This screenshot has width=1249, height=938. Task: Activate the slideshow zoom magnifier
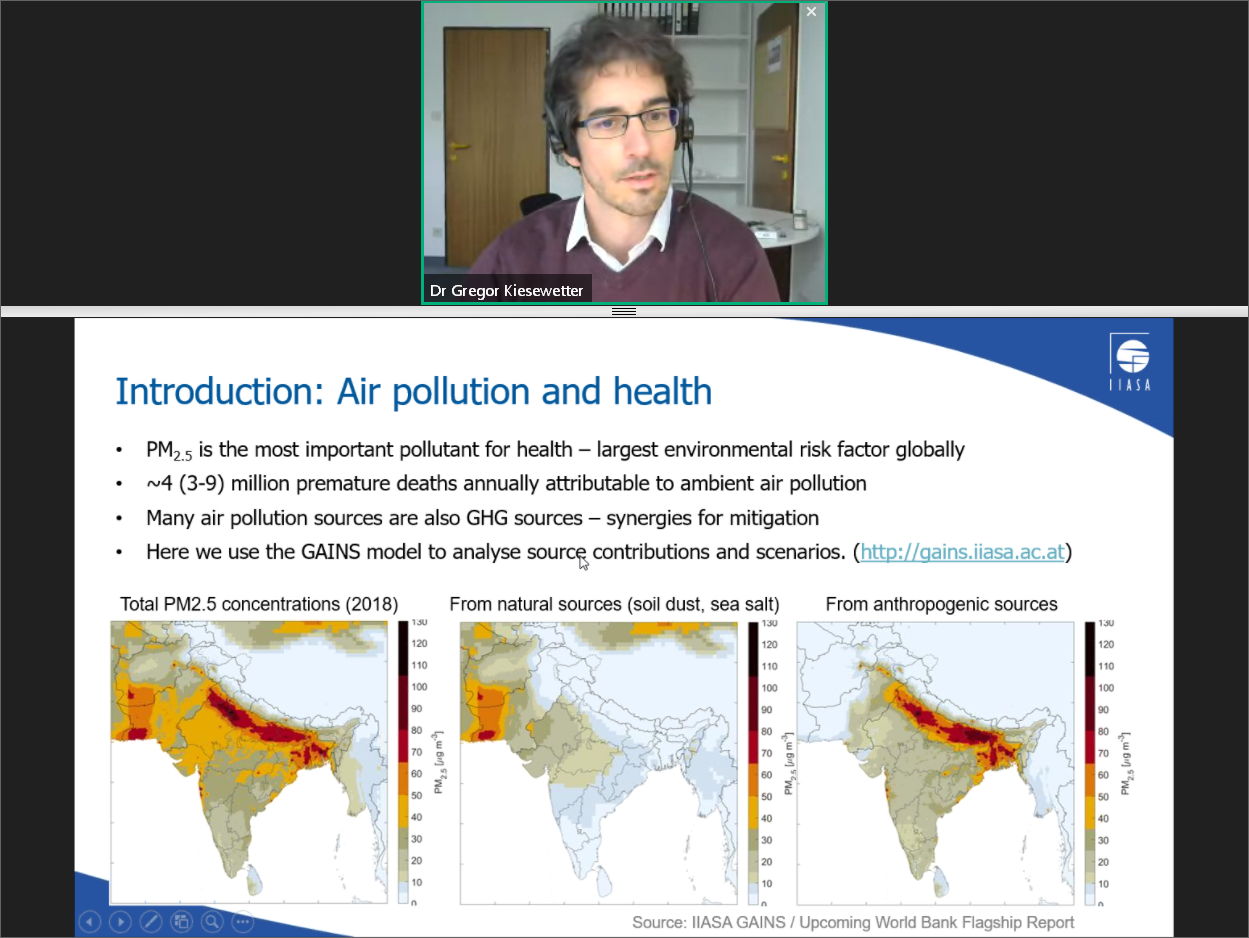coord(212,921)
